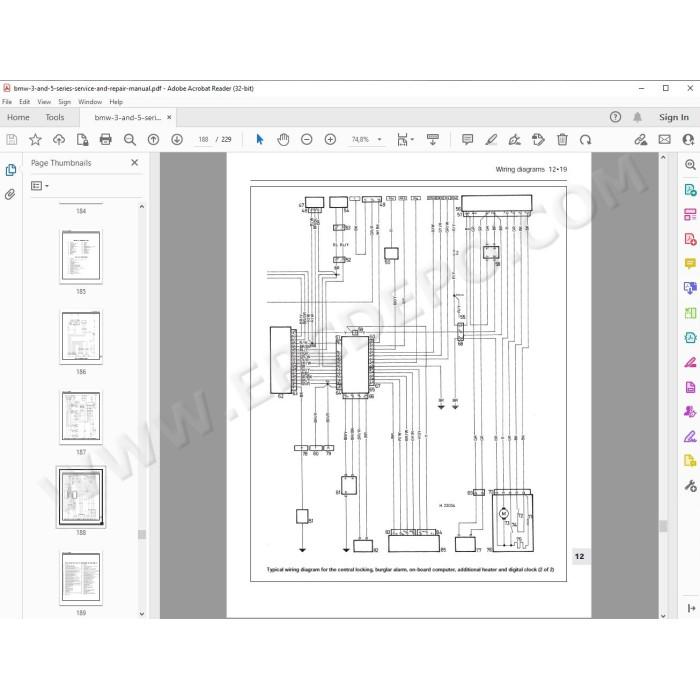Open the Attachments paperclip panel
The height and width of the screenshot is (700, 700).
(x=10, y=194)
